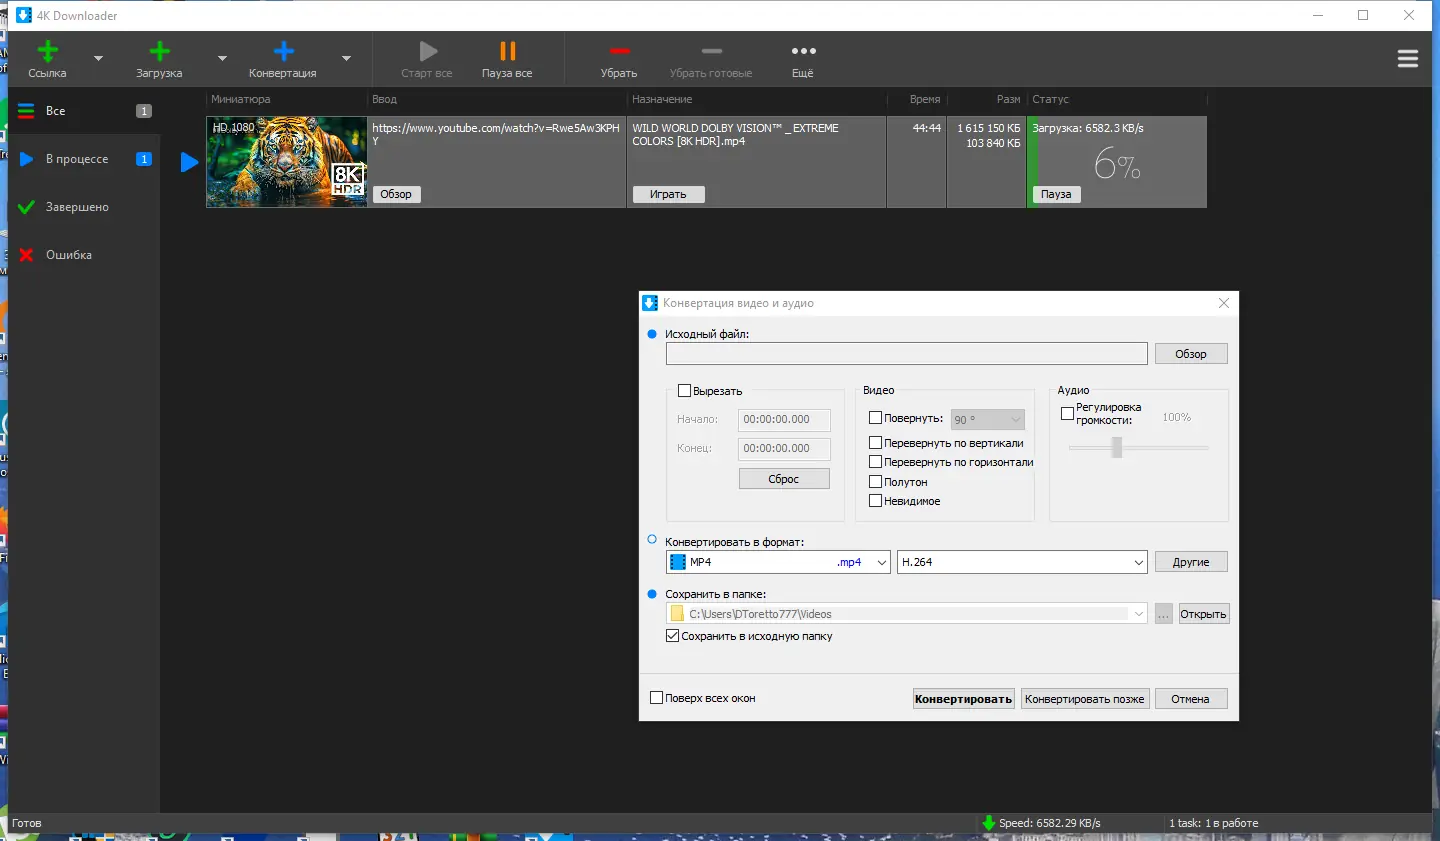Close the Конвертация видео и аудио dialog
1440x841 pixels.
[x=1224, y=303]
